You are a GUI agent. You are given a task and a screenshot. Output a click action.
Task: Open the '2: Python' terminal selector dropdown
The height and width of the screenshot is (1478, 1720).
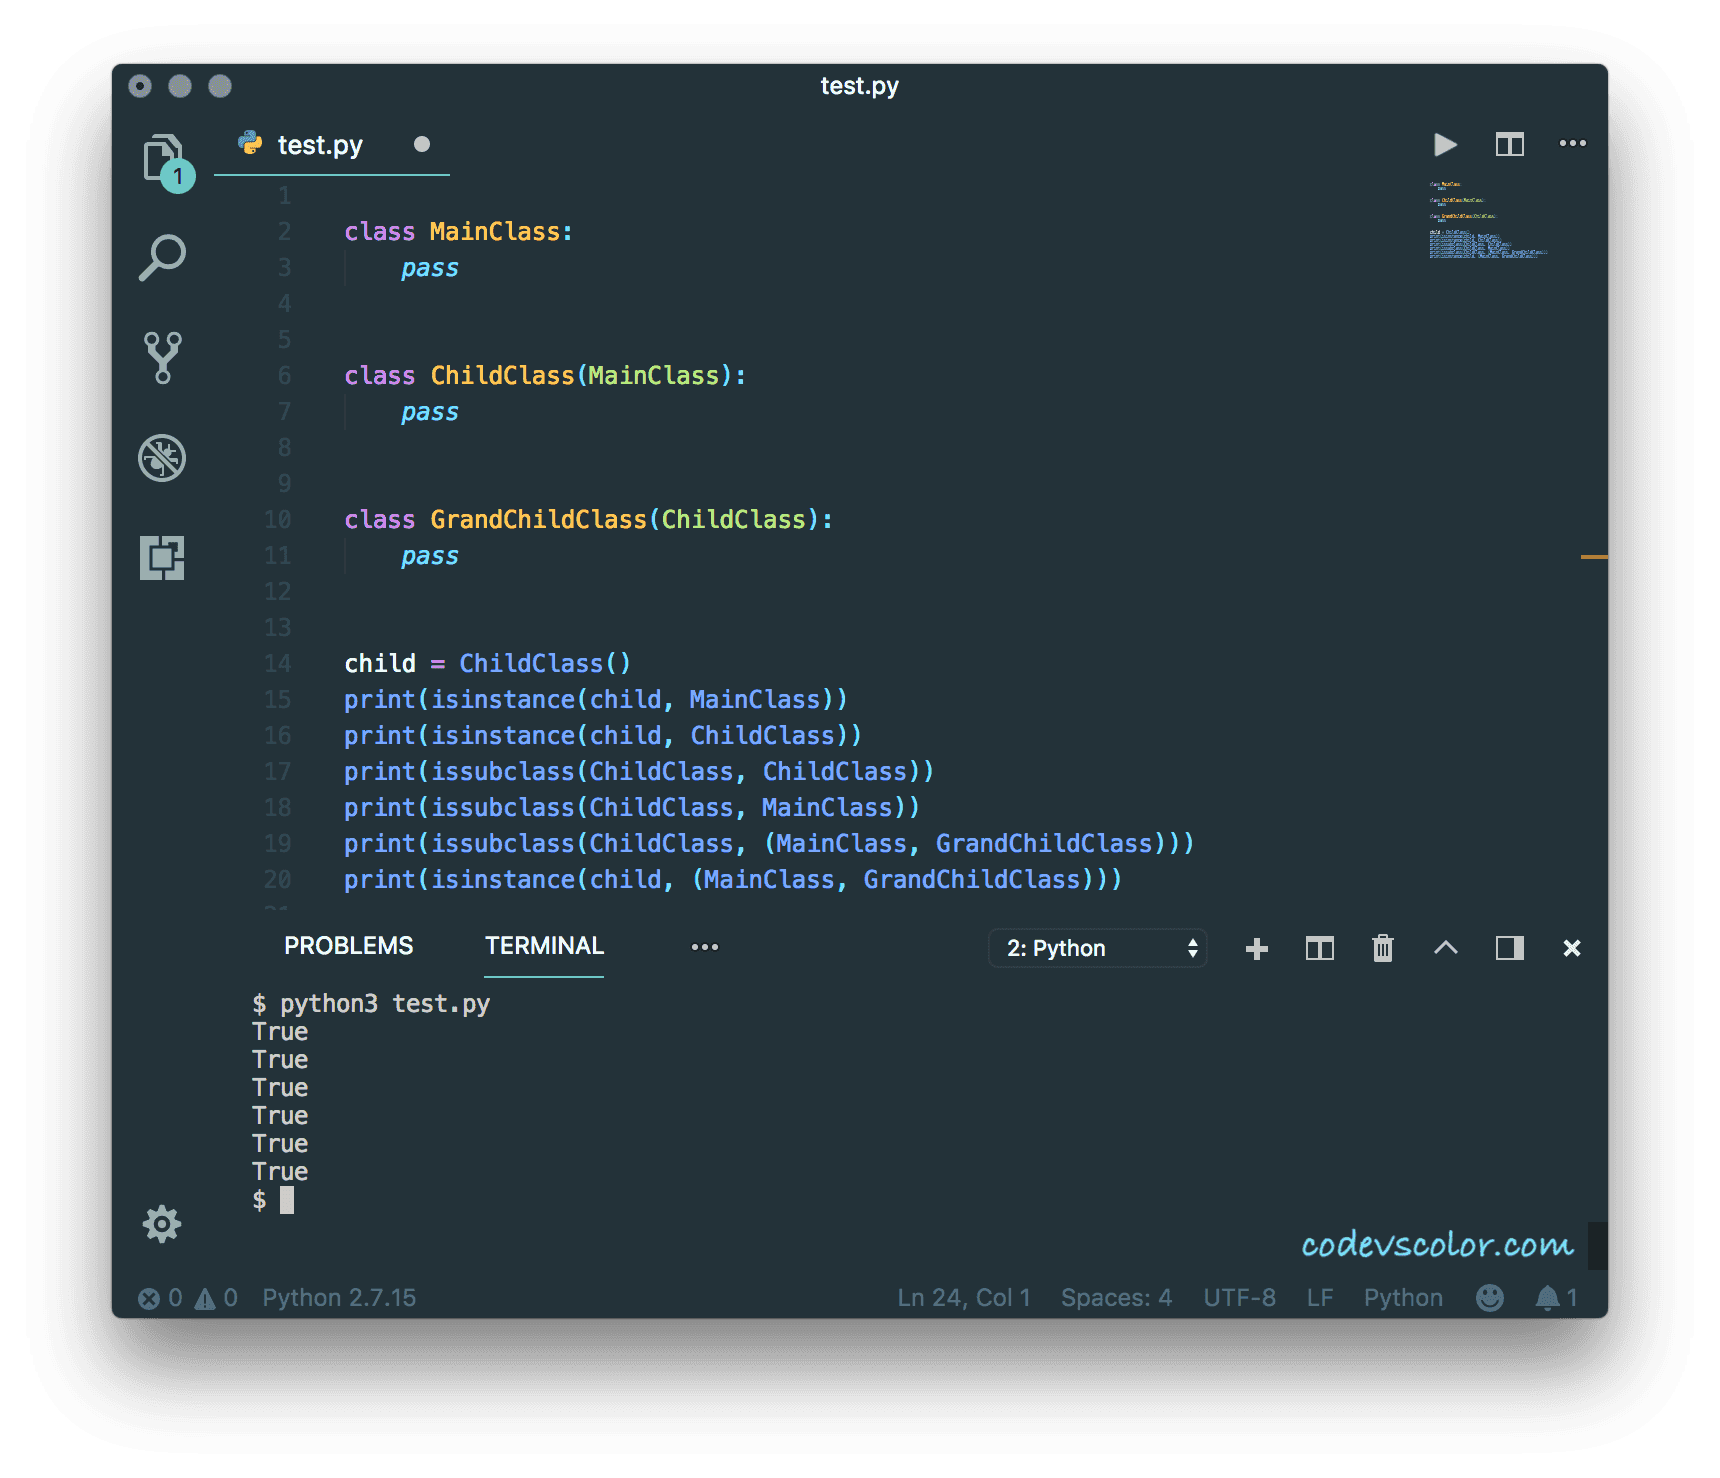(1098, 948)
